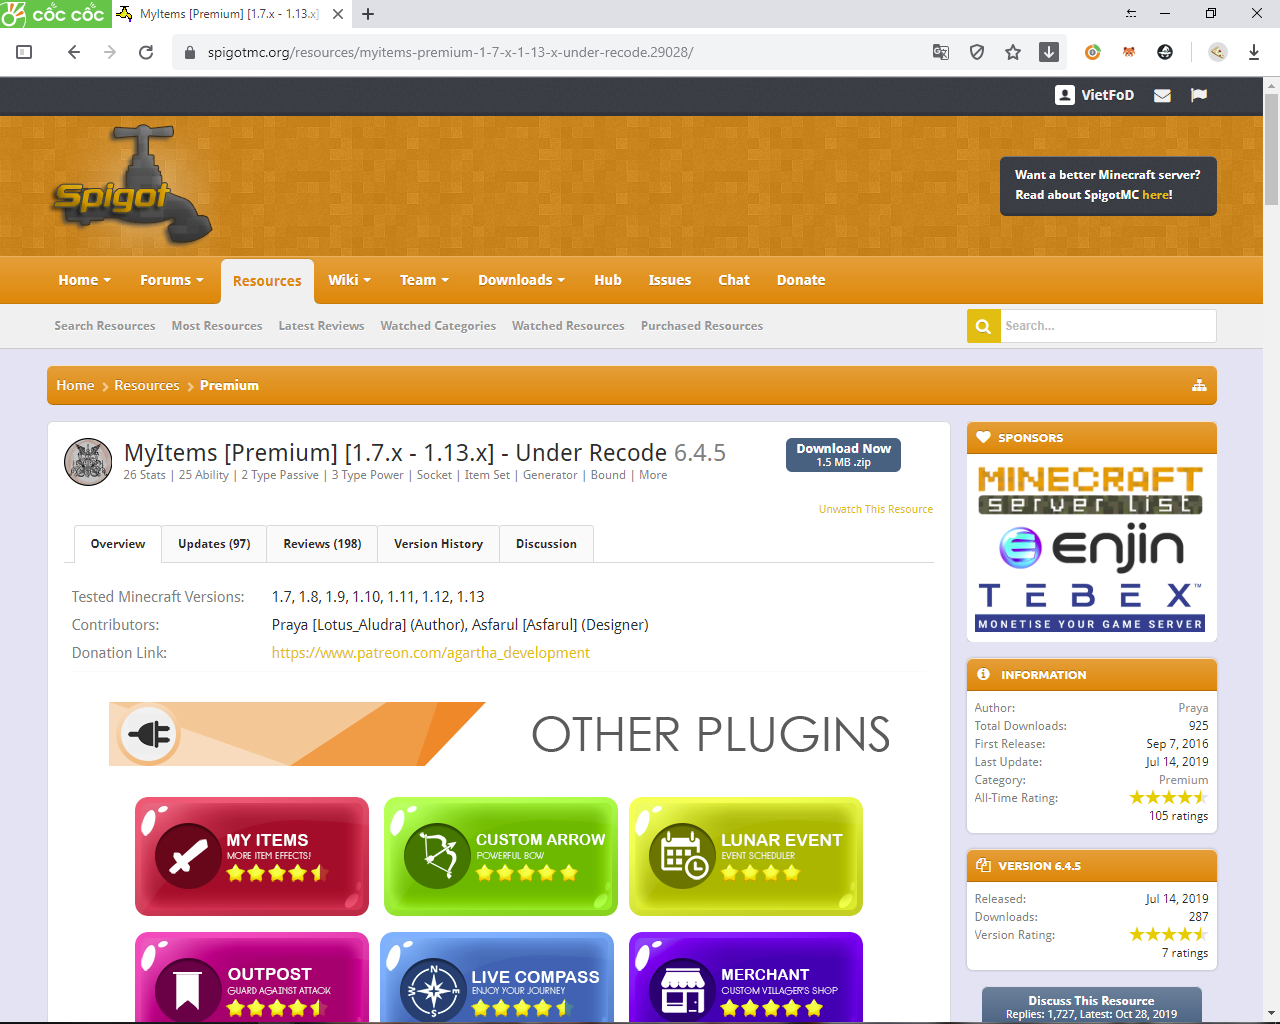Viewport: 1280px width, 1024px height.
Task: Focus the Search input field
Action: [x=1108, y=326]
